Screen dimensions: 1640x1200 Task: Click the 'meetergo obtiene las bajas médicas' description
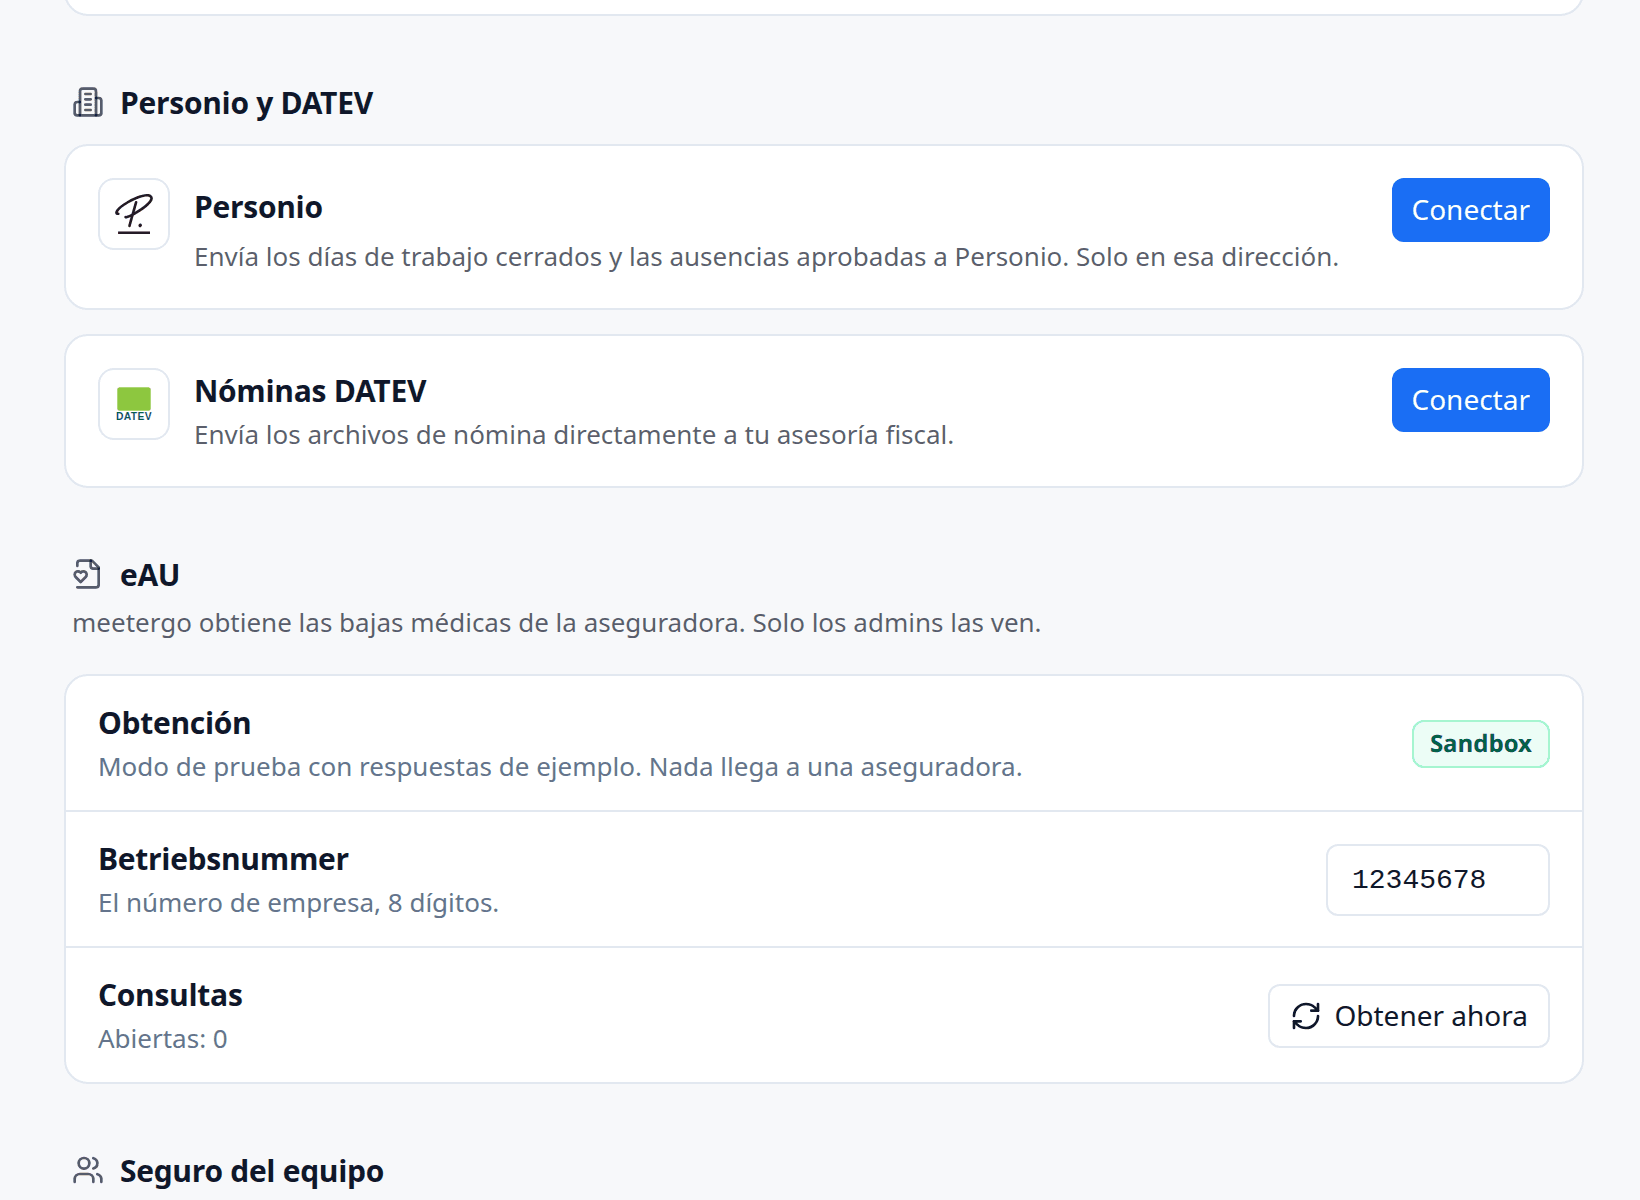tap(556, 623)
